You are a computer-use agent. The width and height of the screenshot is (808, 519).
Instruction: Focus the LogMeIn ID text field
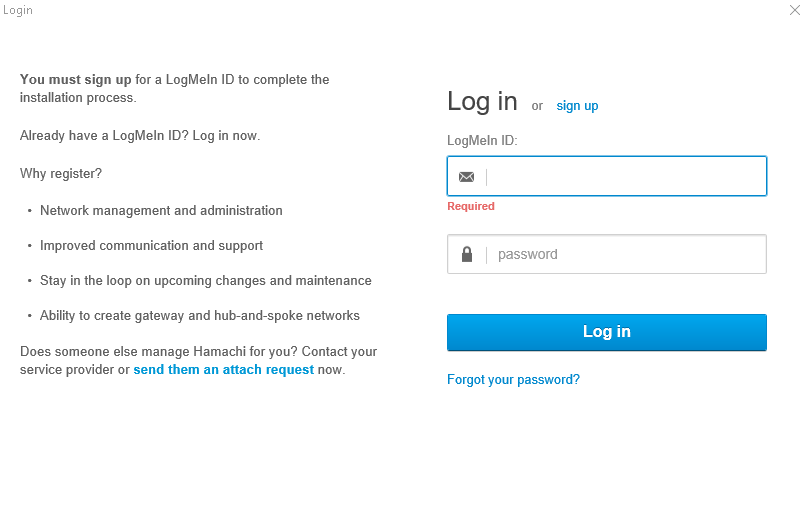[625, 177]
